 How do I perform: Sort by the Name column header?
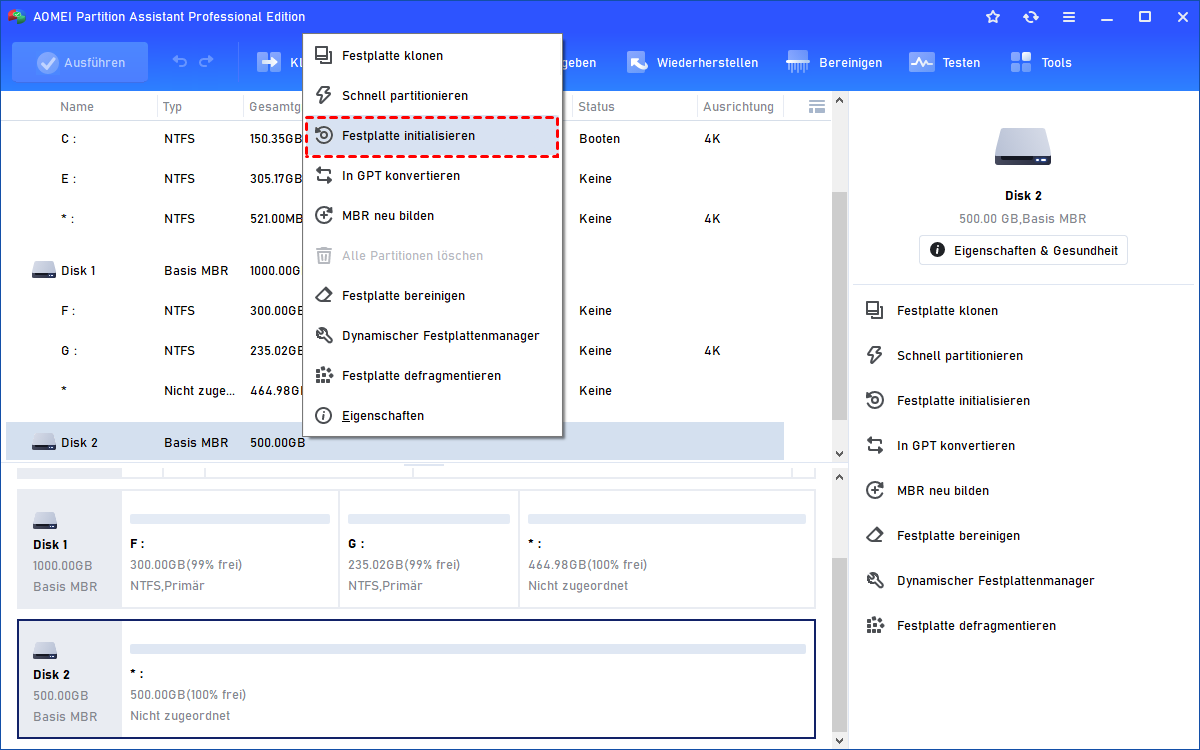point(77,107)
